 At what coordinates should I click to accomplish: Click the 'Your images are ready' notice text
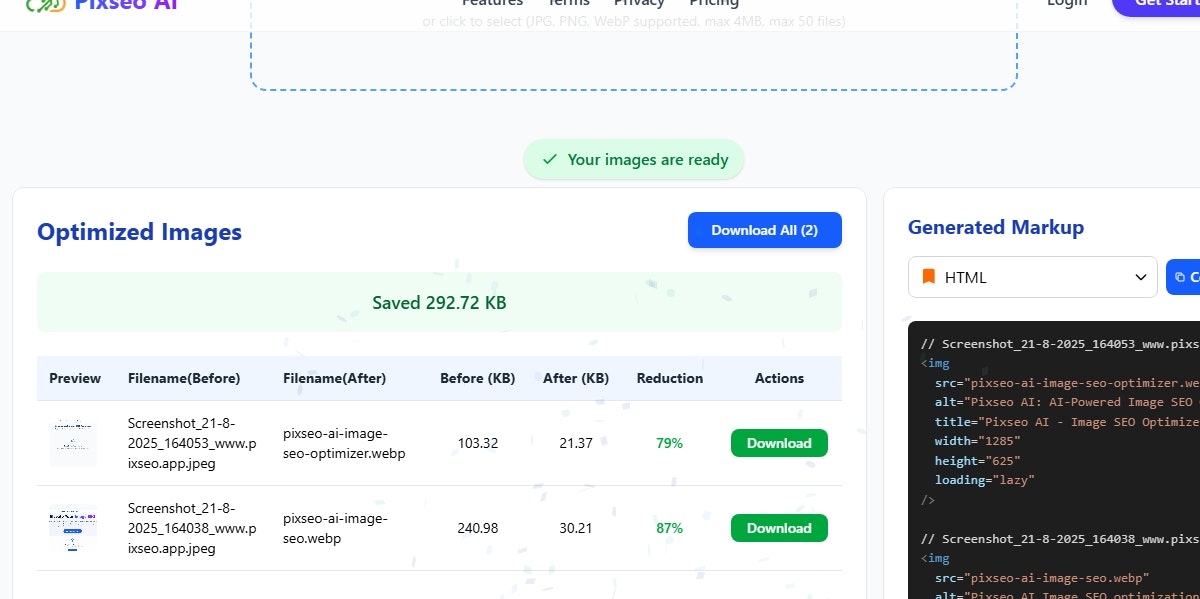click(x=648, y=160)
